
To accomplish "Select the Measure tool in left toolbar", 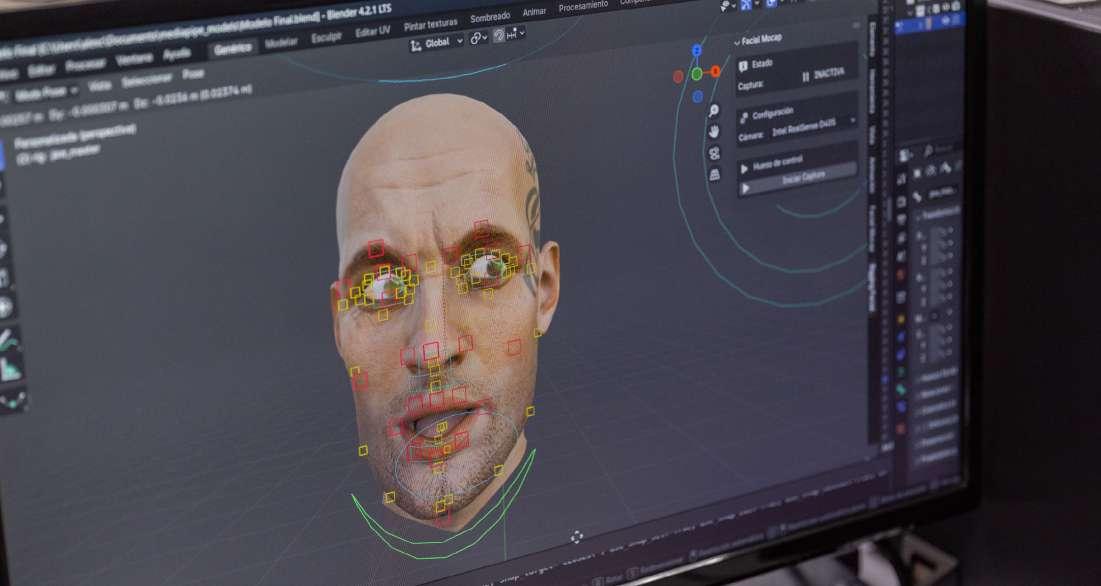I will 10,369.
